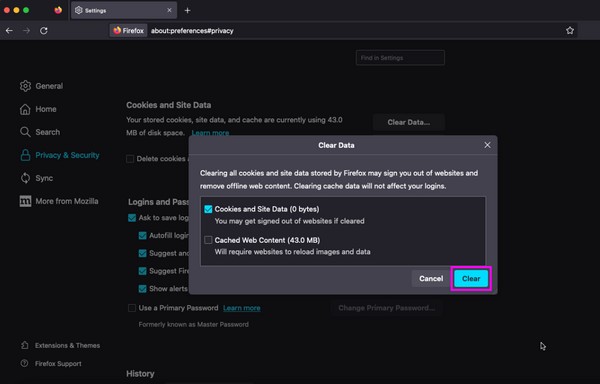Click the Firefox icon left of tabs
600x384 pixels.
58,10
